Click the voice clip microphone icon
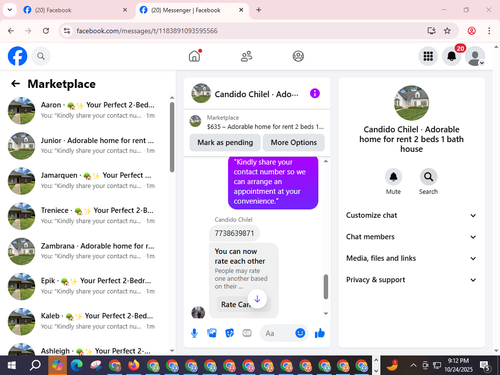The width and height of the screenshot is (500, 375). [x=194, y=333]
